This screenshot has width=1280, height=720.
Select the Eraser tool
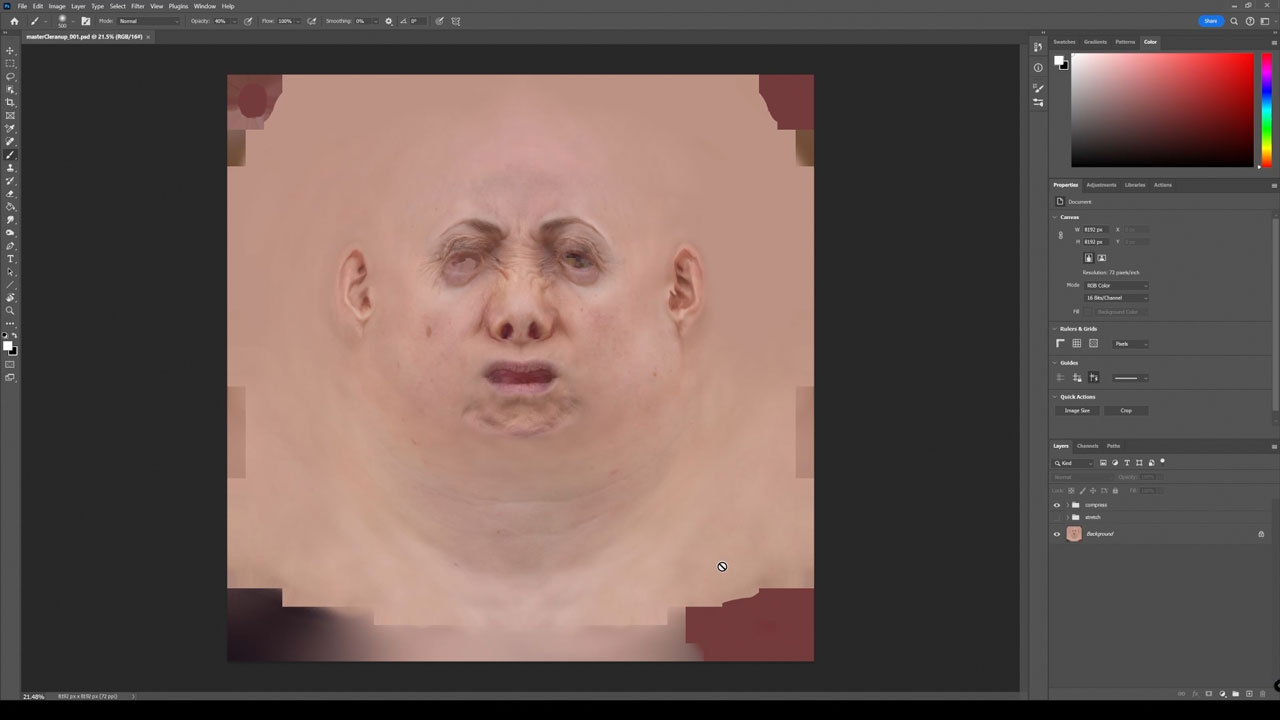tap(11, 194)
